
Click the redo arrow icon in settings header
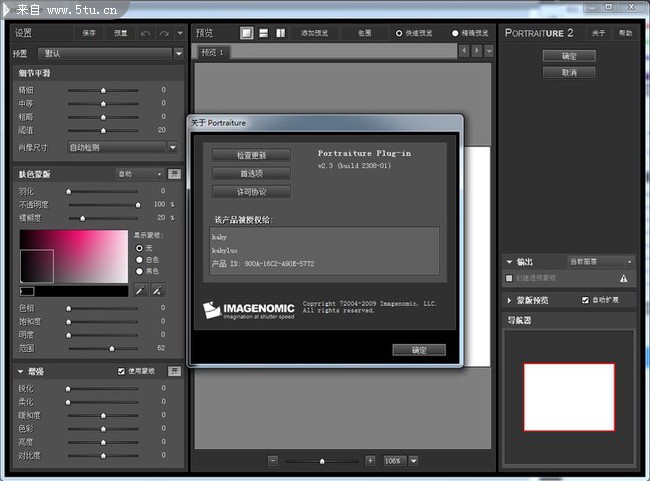click(x=164, y=33)
